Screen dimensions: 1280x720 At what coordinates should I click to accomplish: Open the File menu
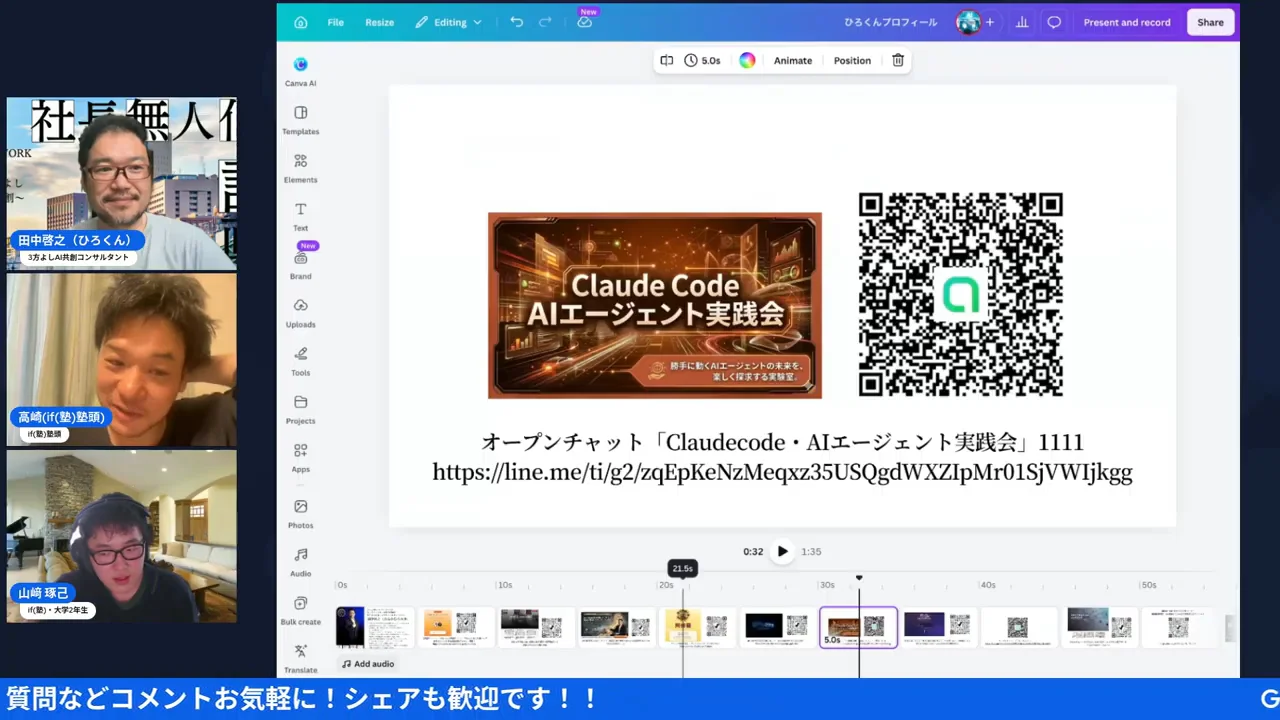[x=336, y=22]
